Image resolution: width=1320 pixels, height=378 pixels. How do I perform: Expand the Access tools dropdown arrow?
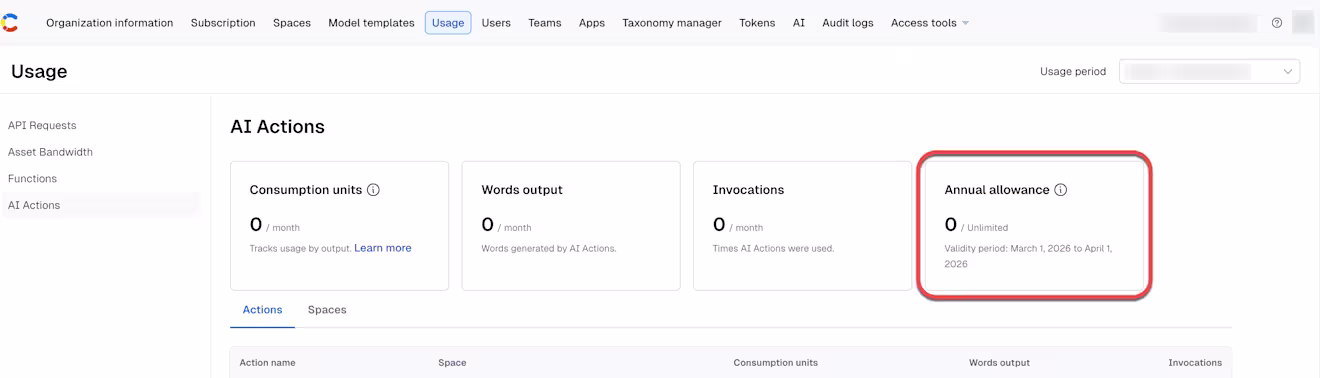965,23
